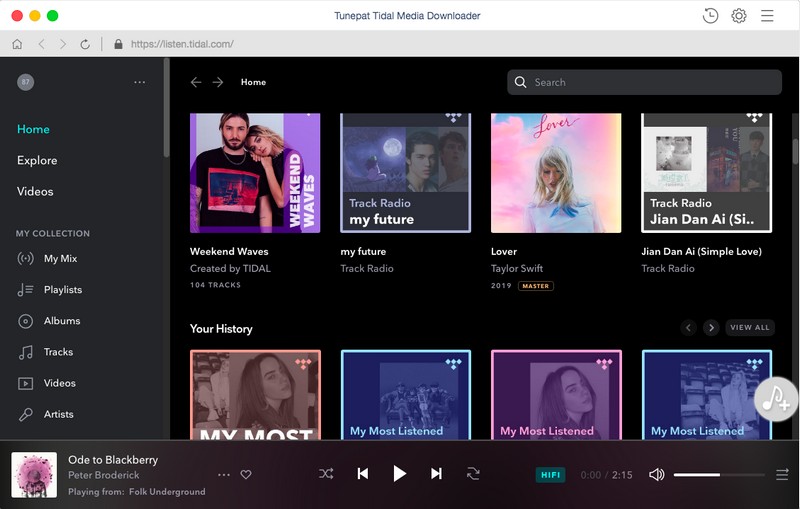Open the Weekend Waves playlist cover
Screen dimensions: 800x509
tap(255, 173)
